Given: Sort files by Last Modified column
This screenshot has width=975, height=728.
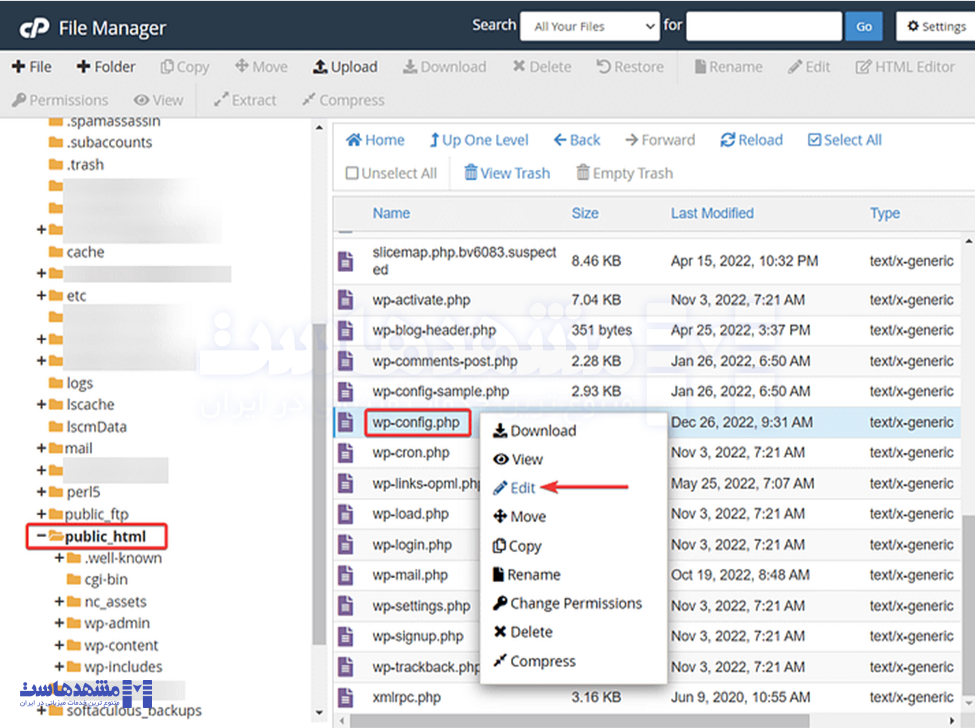Looking at the screenshot, I should click(x=712, y=213).
